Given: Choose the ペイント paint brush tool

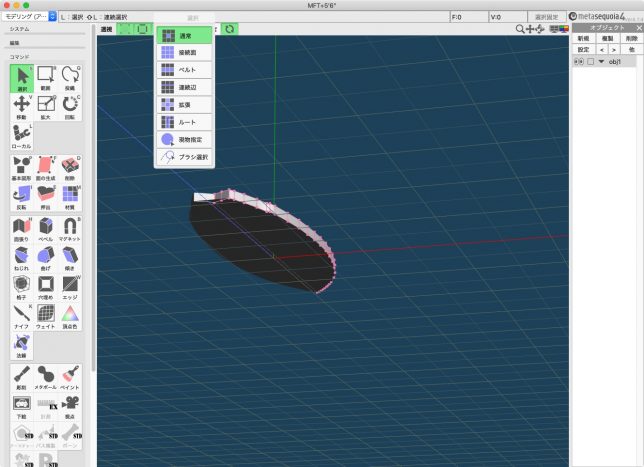Looking at the screenshot, I should (x=70, y=377).
